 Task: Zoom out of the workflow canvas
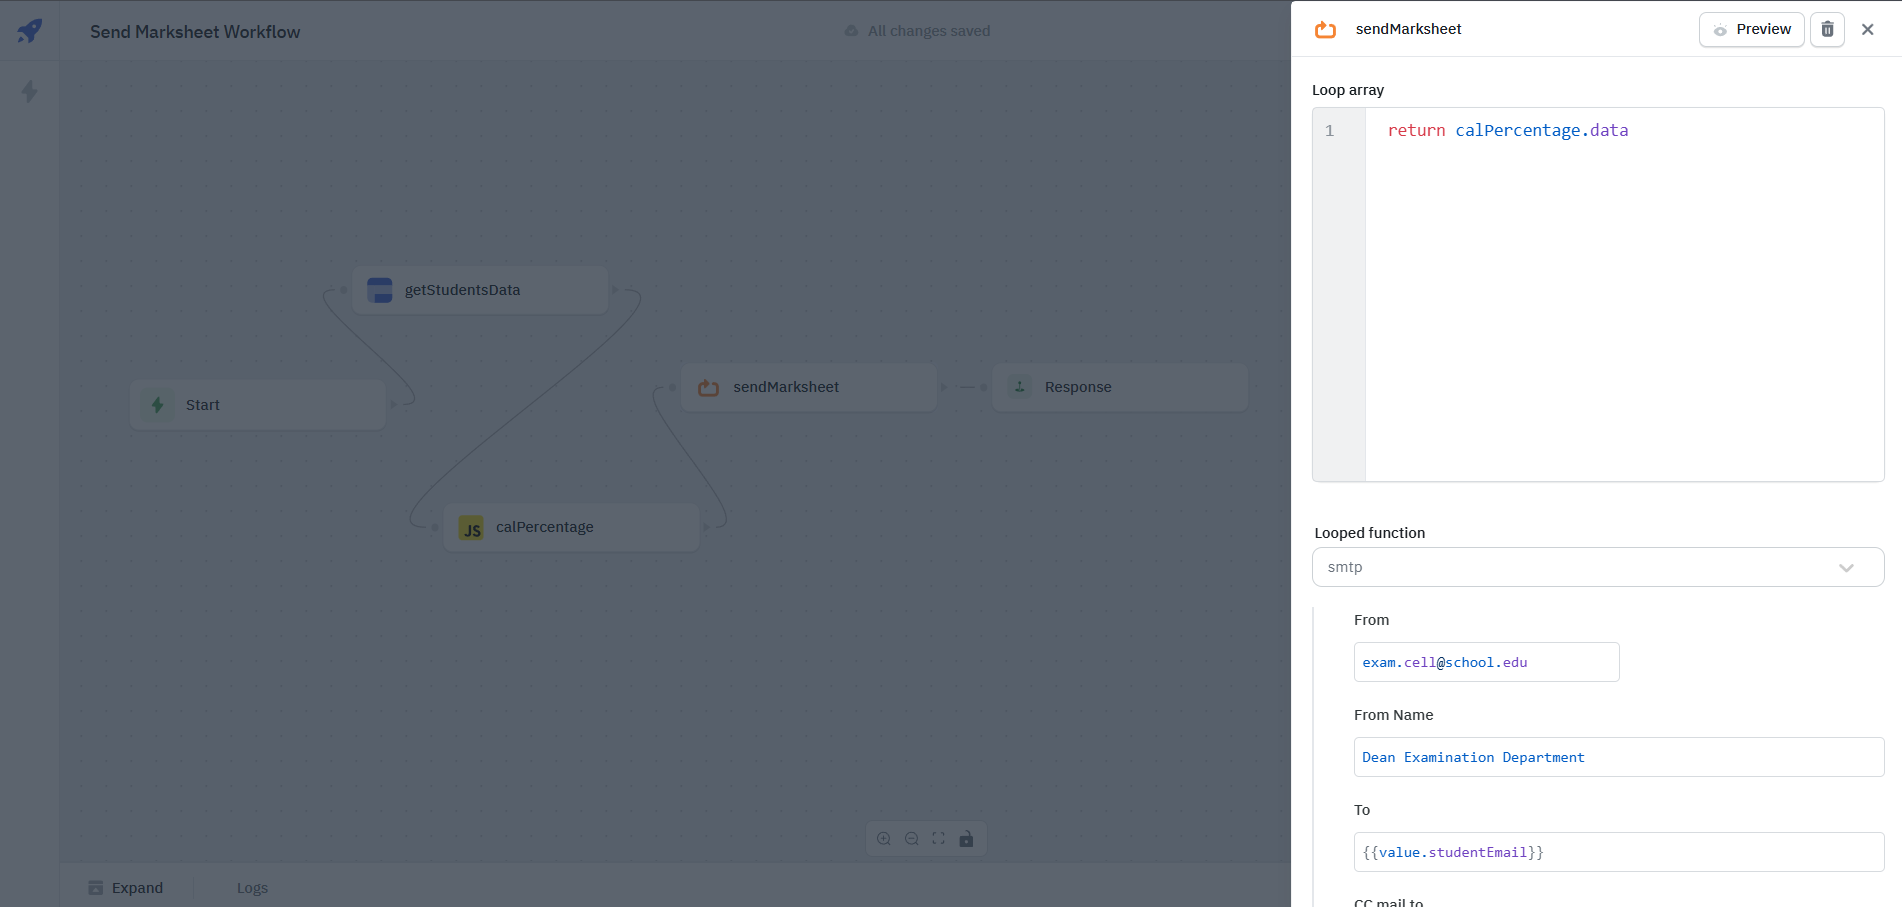coord(912,839)
